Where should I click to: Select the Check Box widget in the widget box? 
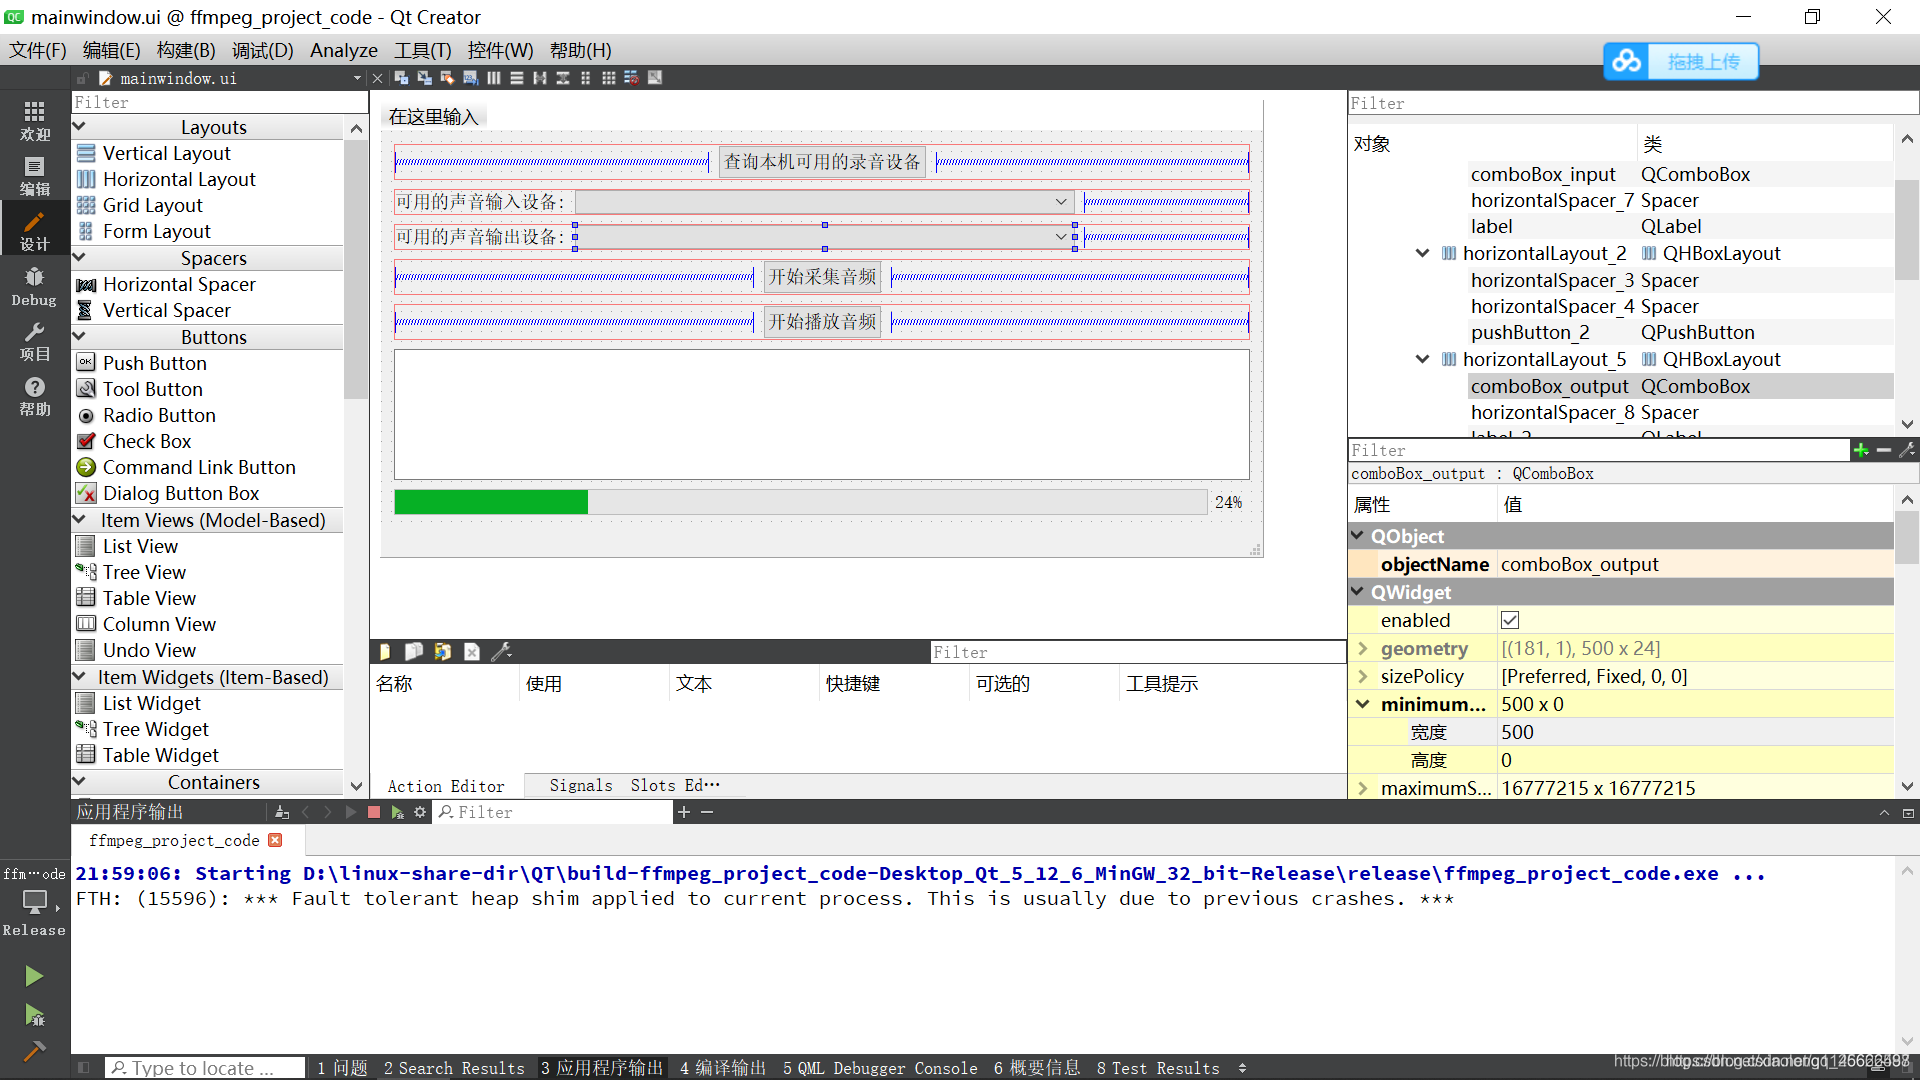[x=147, y=441]
